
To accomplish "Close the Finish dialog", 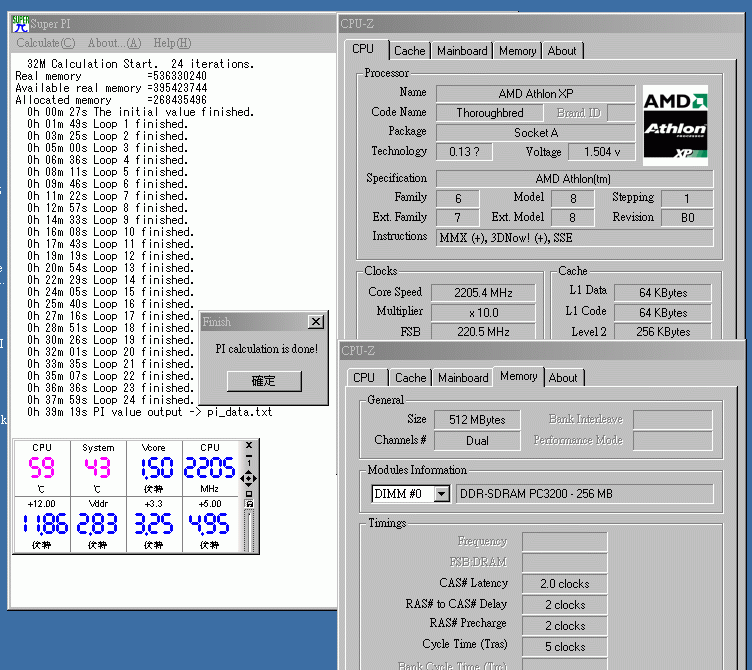I will (316, 322).
